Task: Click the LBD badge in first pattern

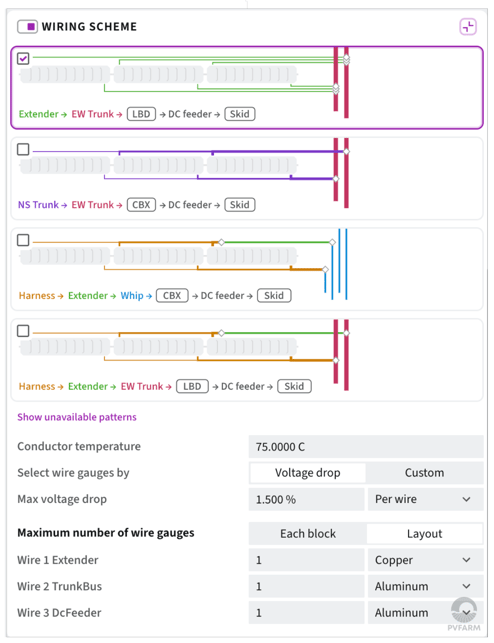Action: (x=141, y=114)
